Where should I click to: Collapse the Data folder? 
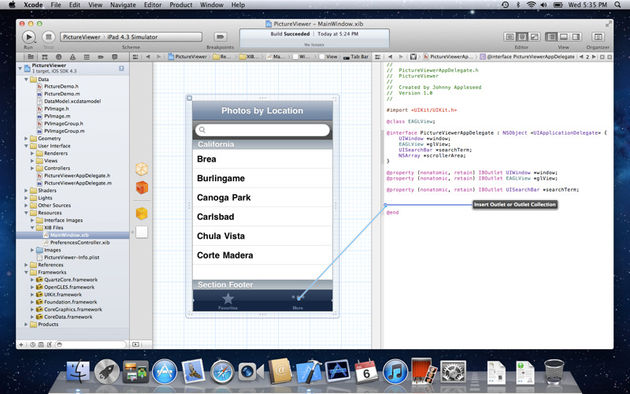[x=27, y=80]
